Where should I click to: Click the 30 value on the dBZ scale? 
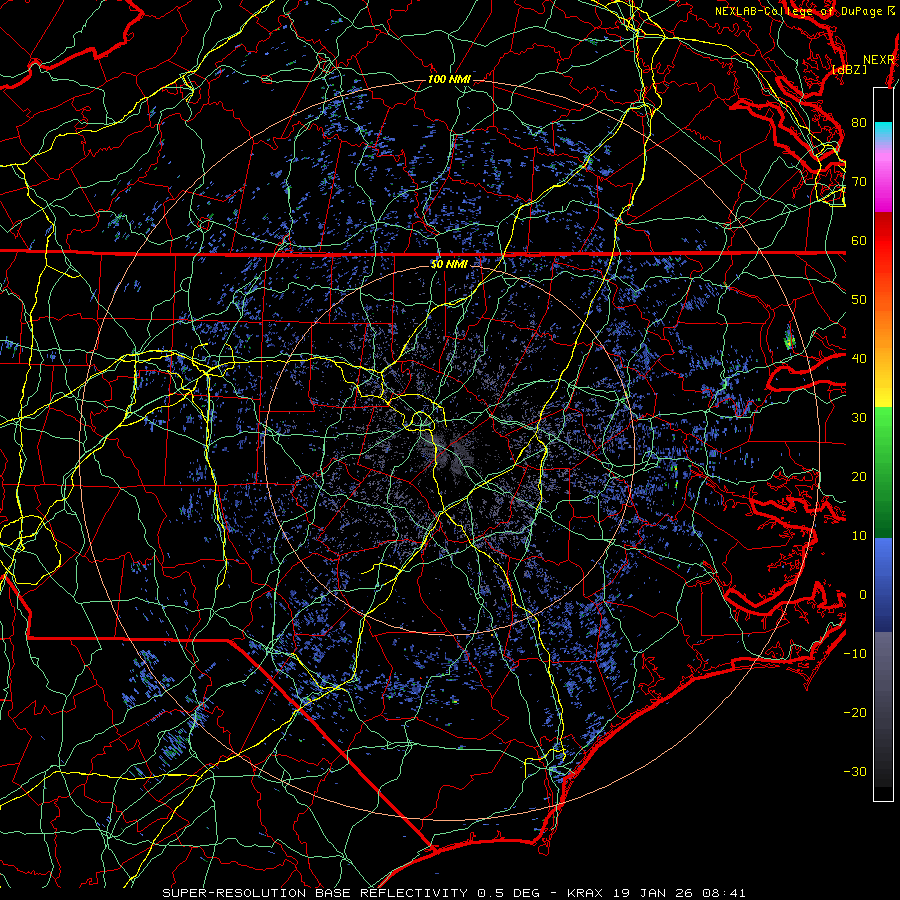point(859,418)
